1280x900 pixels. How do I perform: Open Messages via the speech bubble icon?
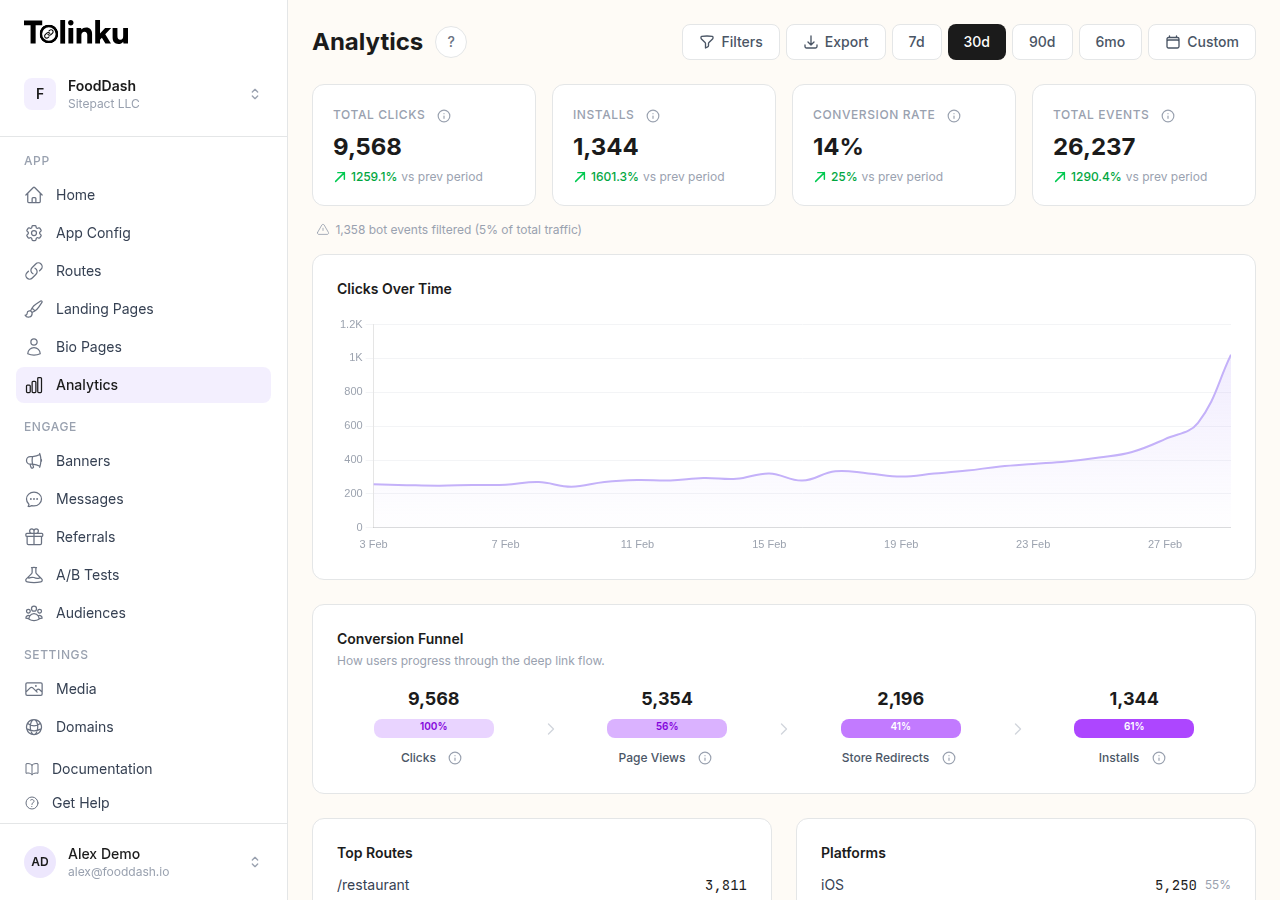click(x=36, y=499)
